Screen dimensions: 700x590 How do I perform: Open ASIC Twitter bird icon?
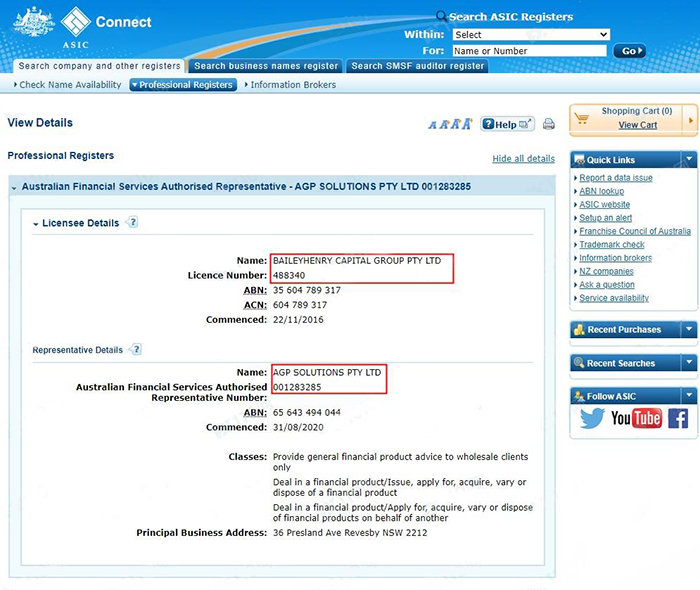pyautogui.click(x=592, y=418)
